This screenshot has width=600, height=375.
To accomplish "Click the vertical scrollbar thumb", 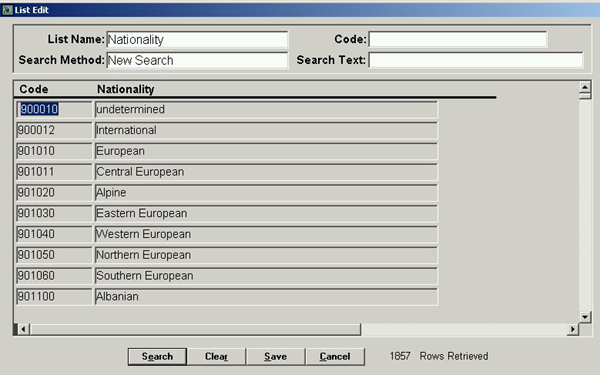I will pos(585,96).
